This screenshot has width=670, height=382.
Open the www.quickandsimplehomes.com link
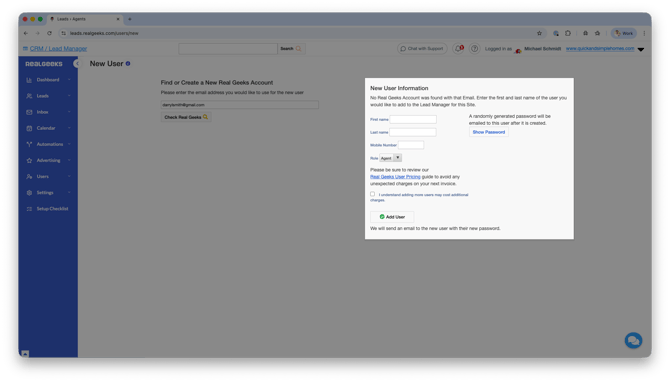pyautogui.click(x=600, y=49)
